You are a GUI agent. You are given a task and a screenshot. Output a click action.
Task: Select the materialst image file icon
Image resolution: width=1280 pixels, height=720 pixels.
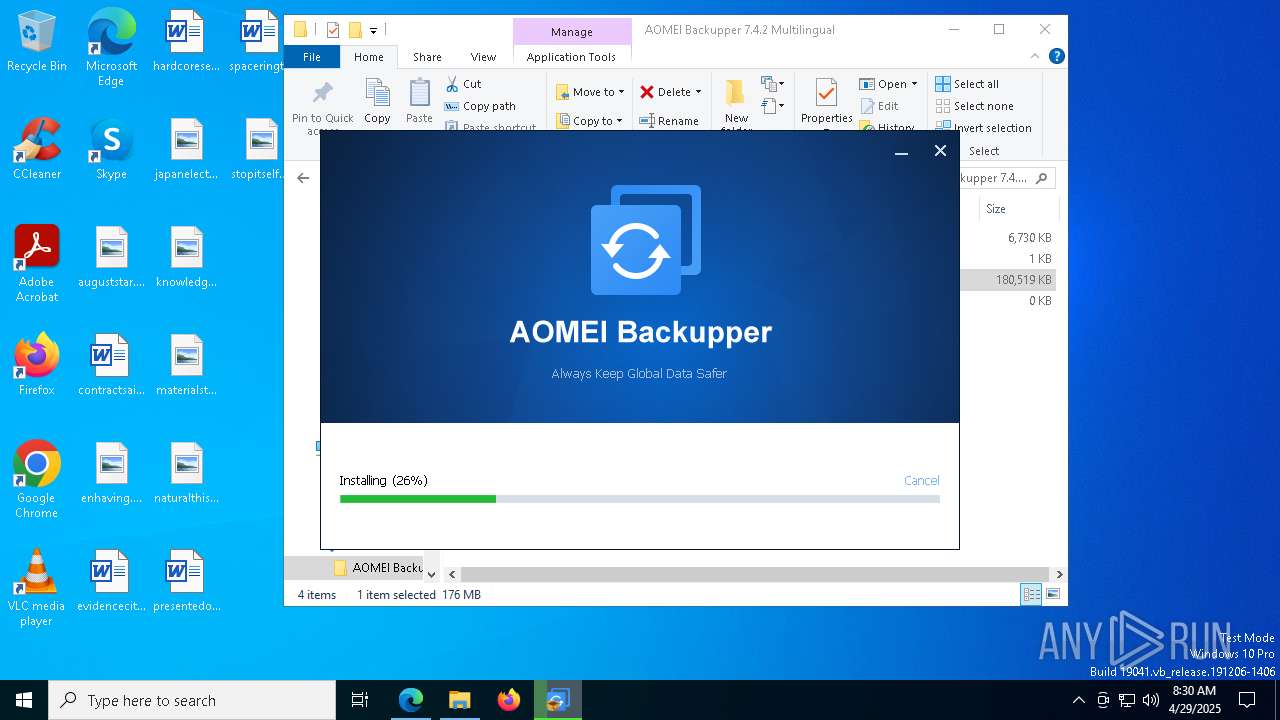pos(186,366)
